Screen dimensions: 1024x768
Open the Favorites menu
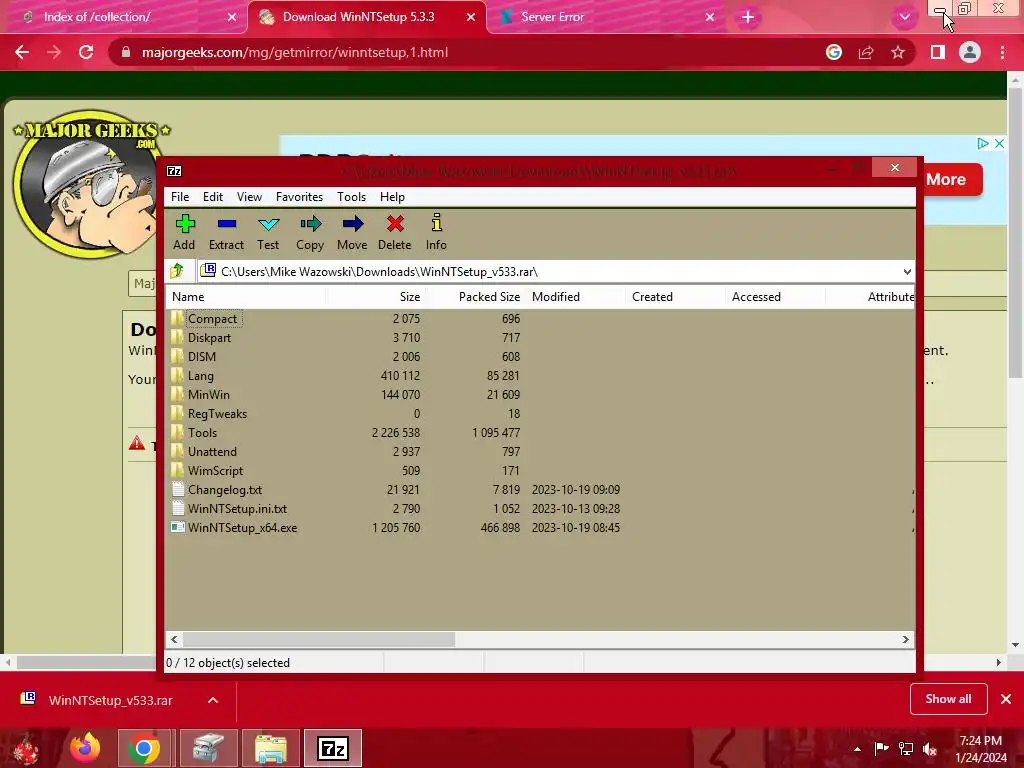299,197
